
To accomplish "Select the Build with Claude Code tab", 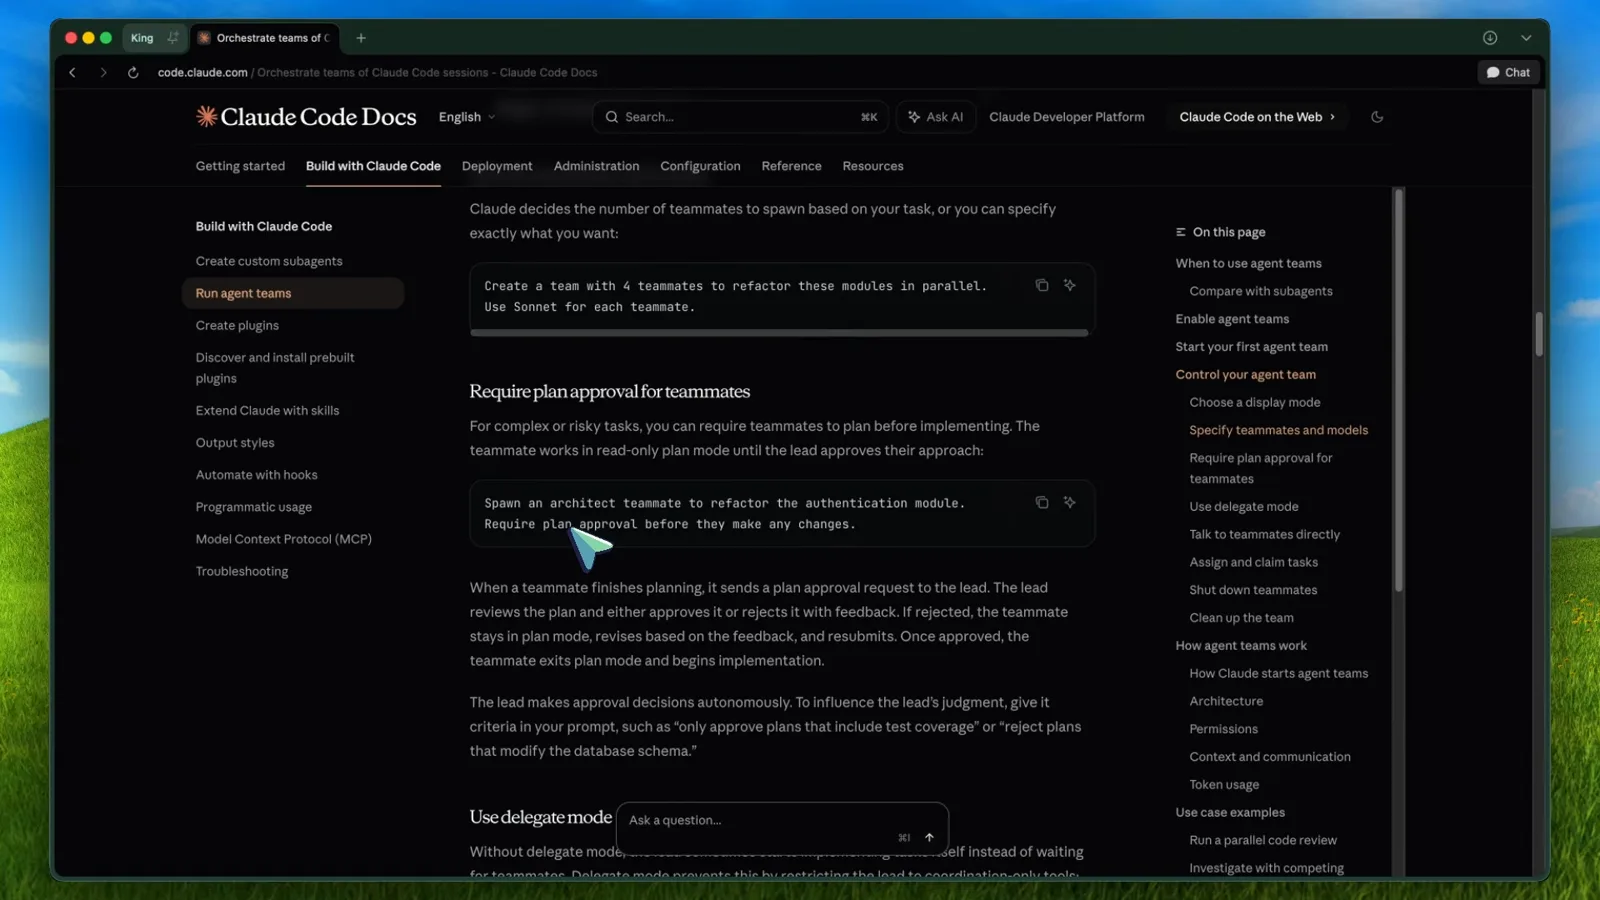I will (x=373, y=166).
